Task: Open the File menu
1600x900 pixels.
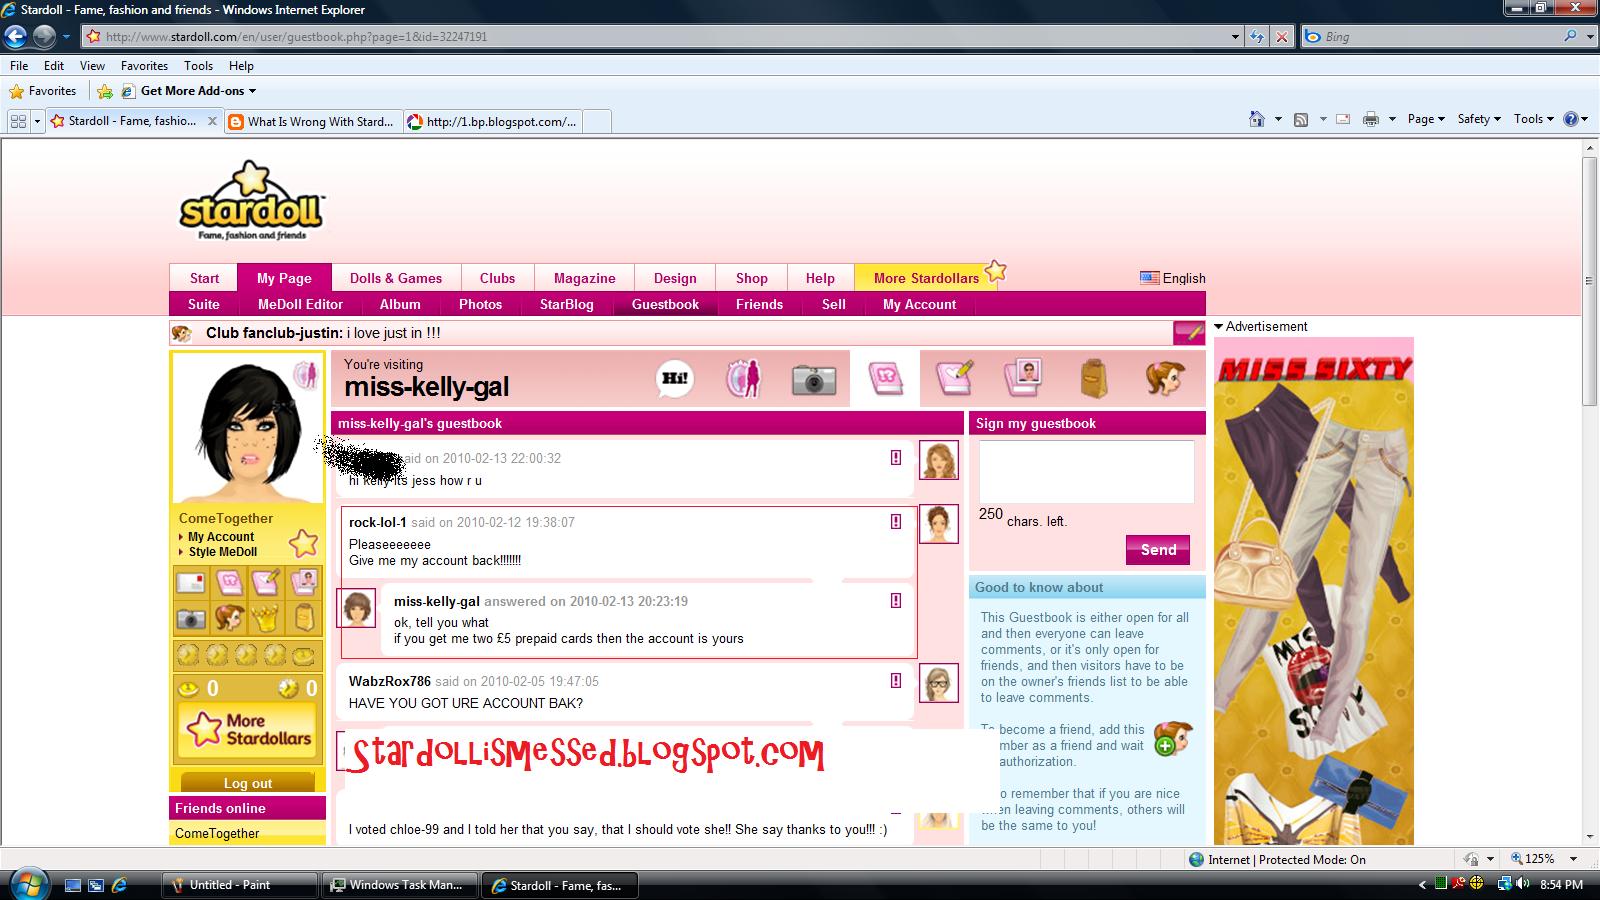Action: click(x=19, y=66)
